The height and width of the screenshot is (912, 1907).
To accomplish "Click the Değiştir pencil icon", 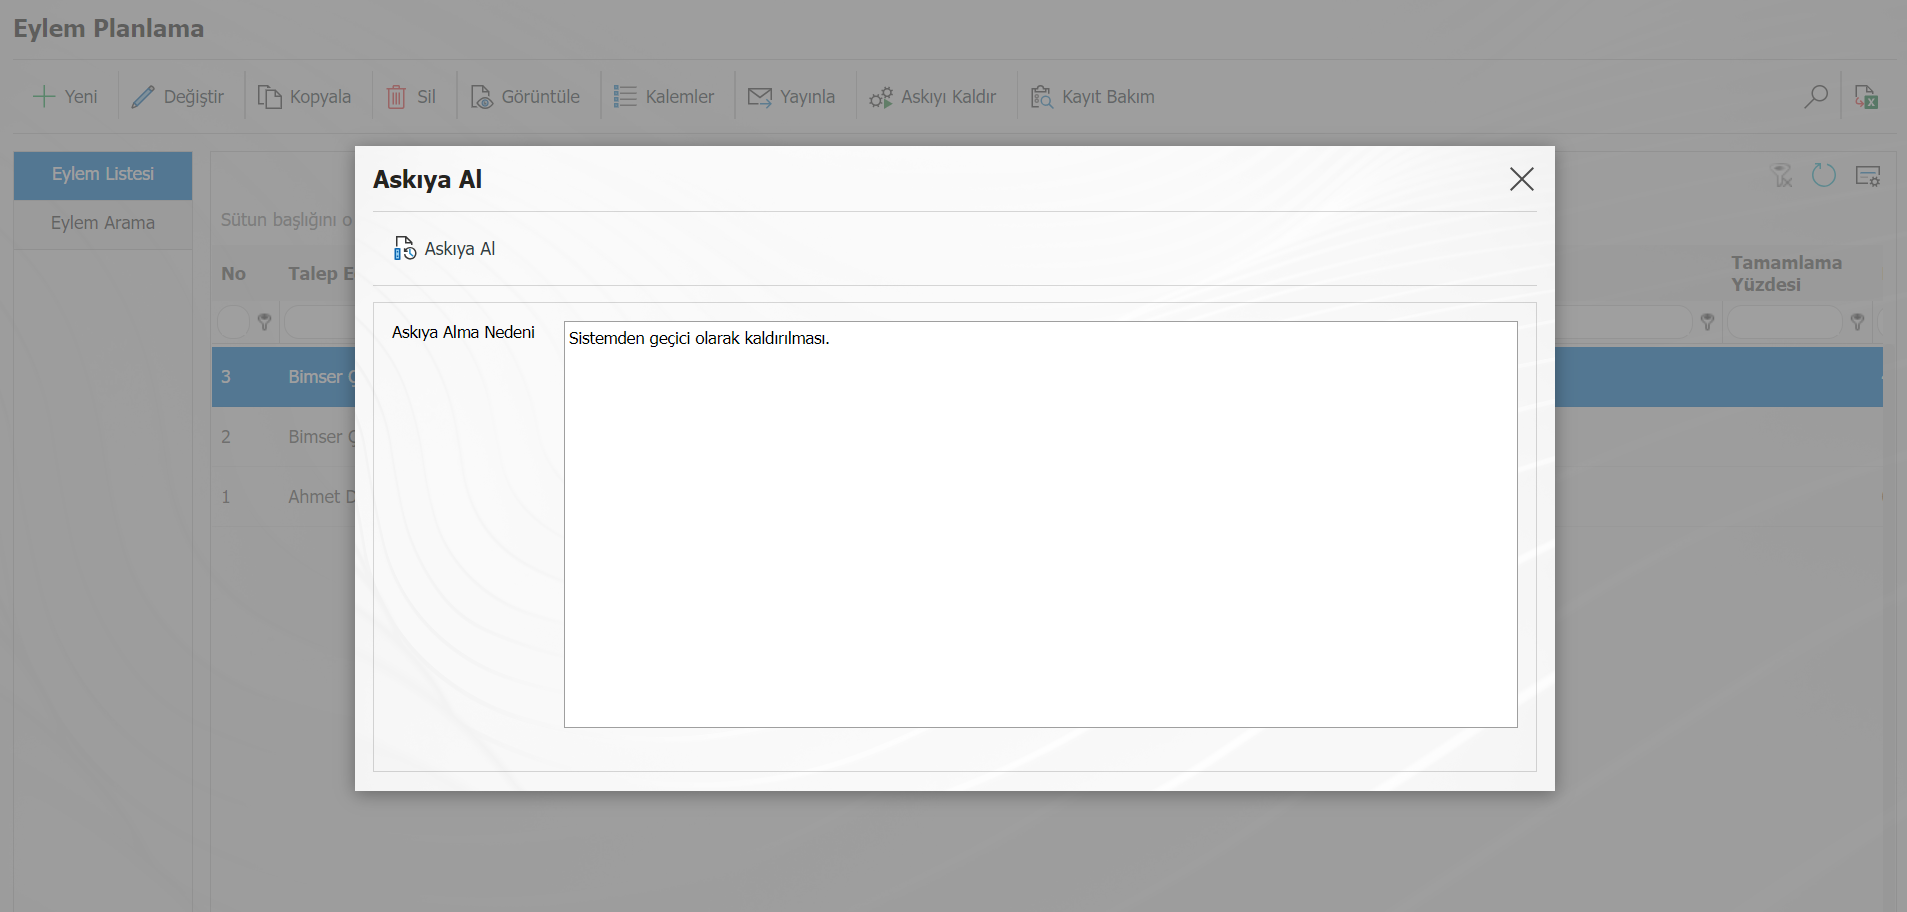I will click(x=143, y=97).
